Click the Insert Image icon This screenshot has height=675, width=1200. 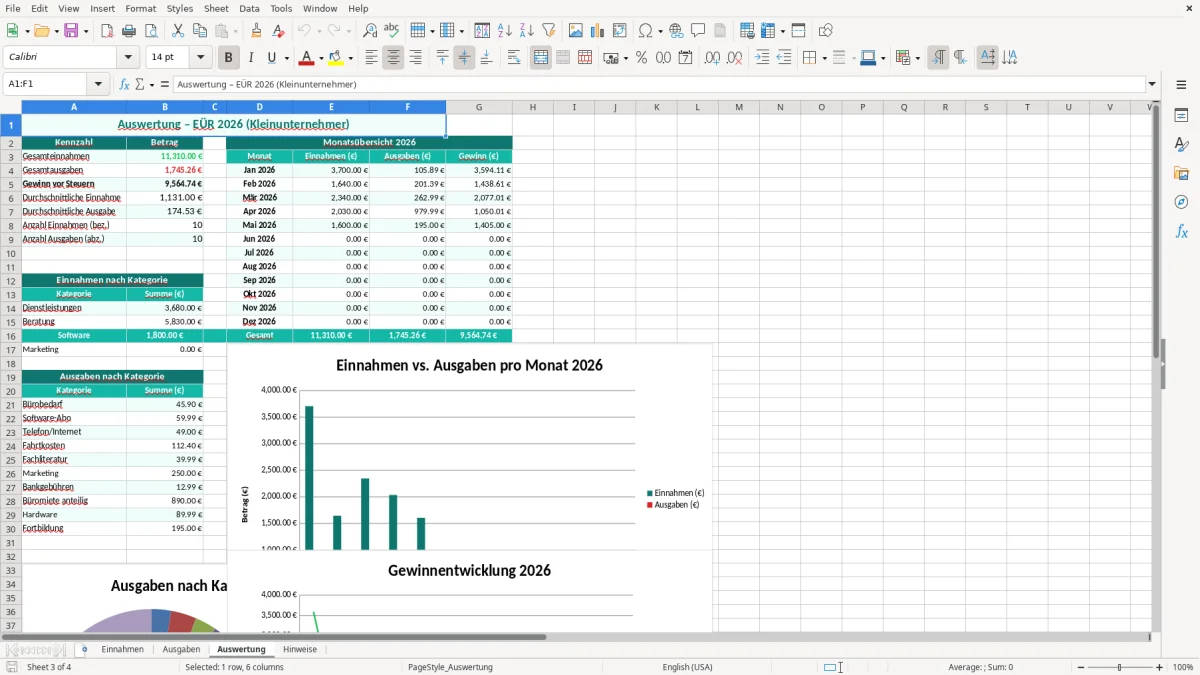click(576, 30)
